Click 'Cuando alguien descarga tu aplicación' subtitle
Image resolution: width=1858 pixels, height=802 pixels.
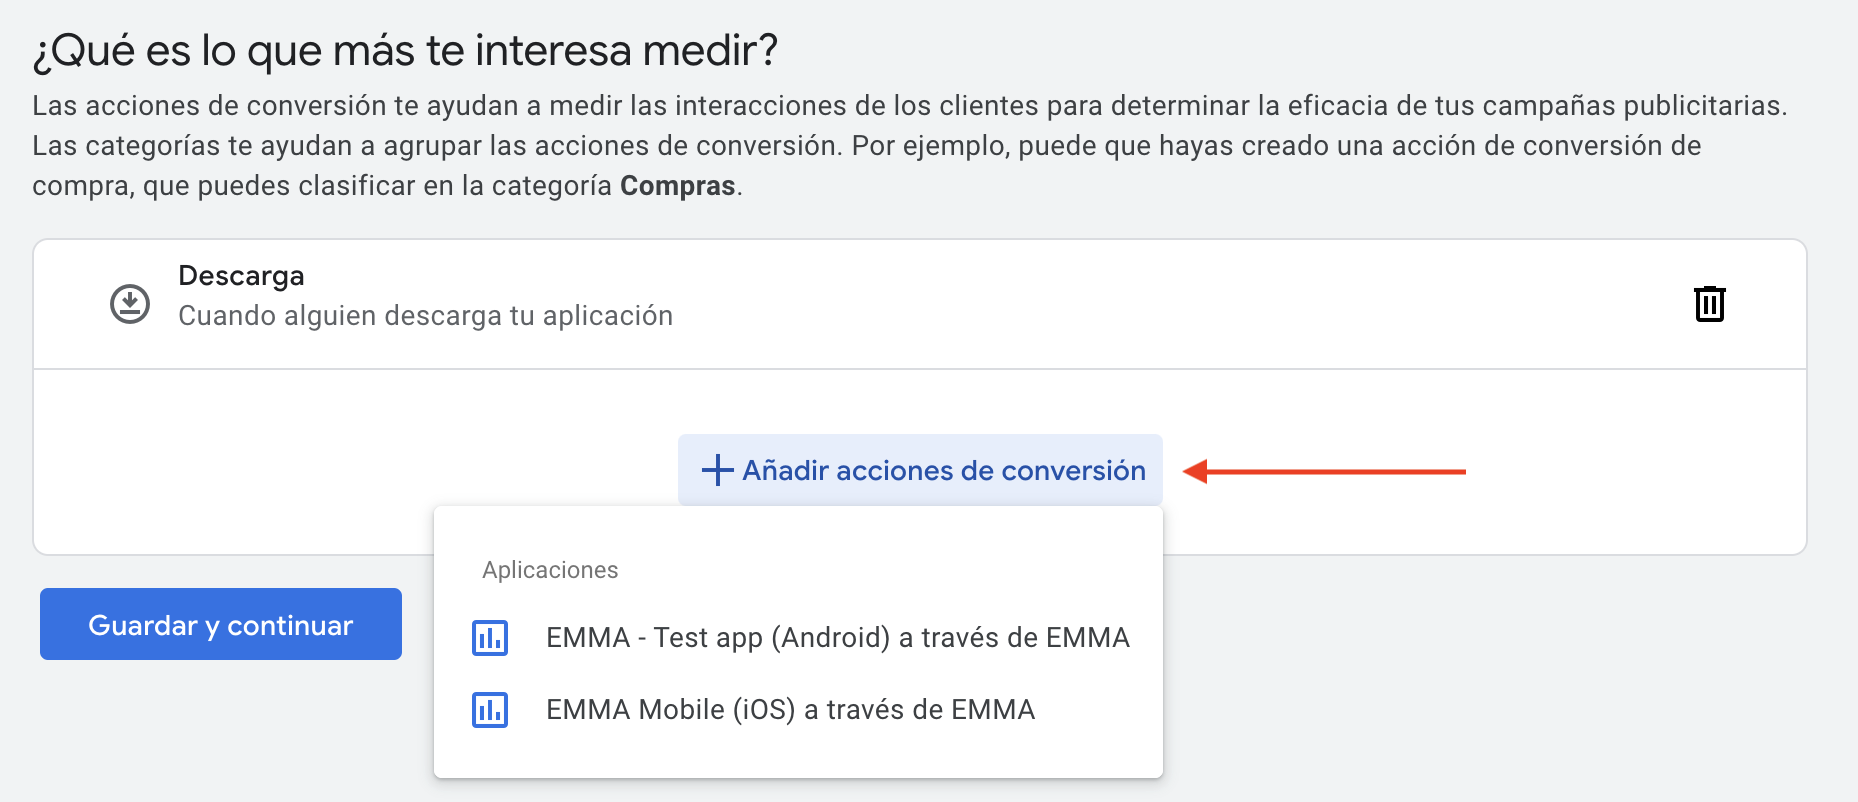click(425, 316)
